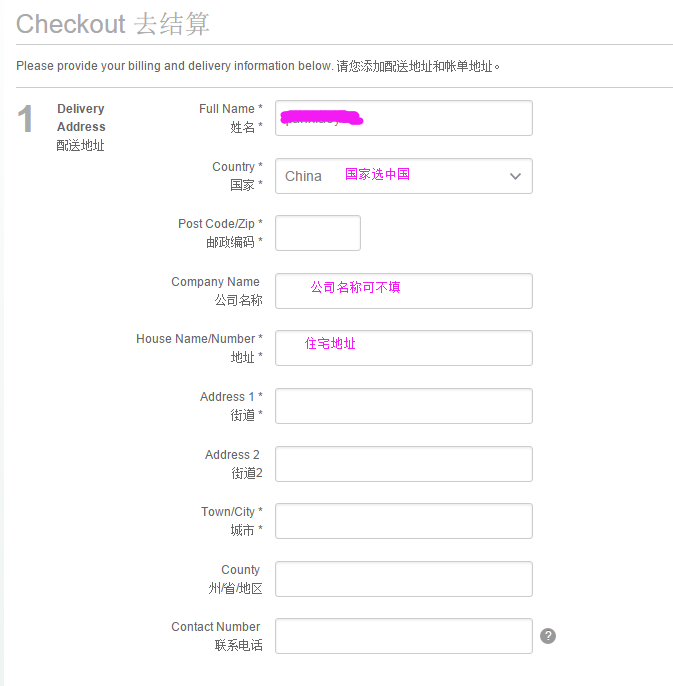
Task: Focus the Contact Number input field
Action: pos(403,636)
